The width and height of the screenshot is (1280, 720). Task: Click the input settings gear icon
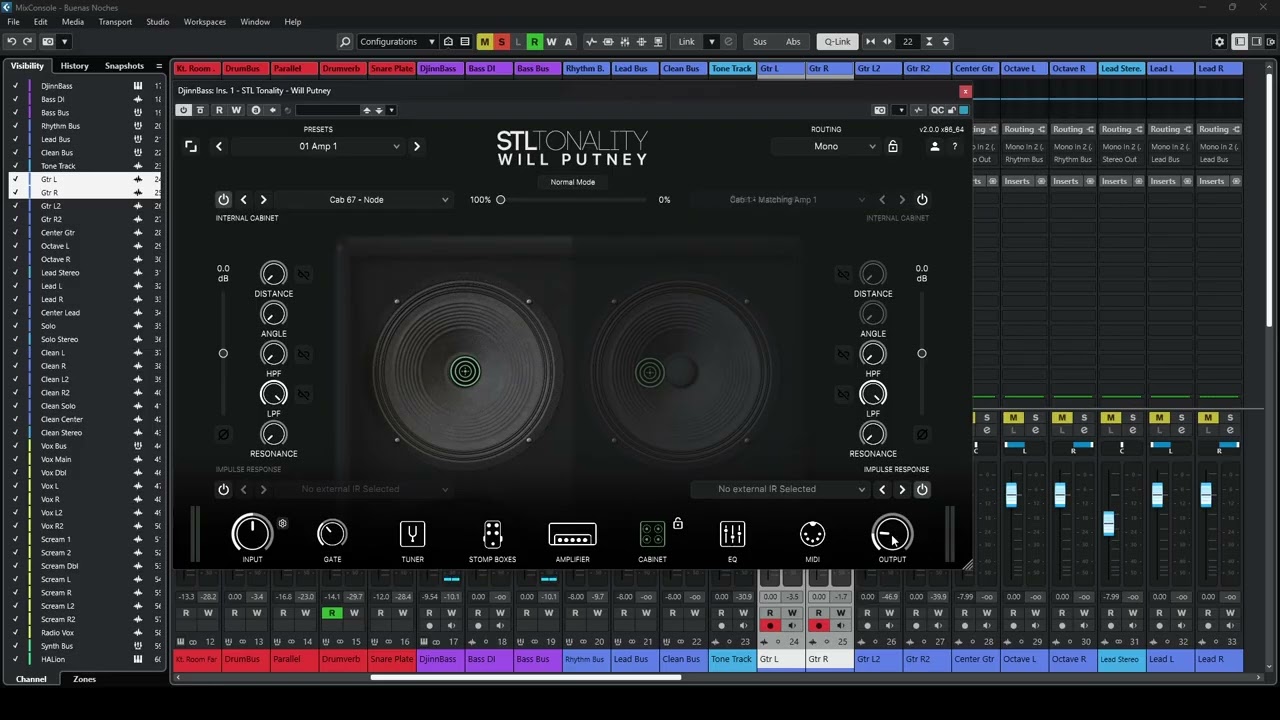pos(283,523)
